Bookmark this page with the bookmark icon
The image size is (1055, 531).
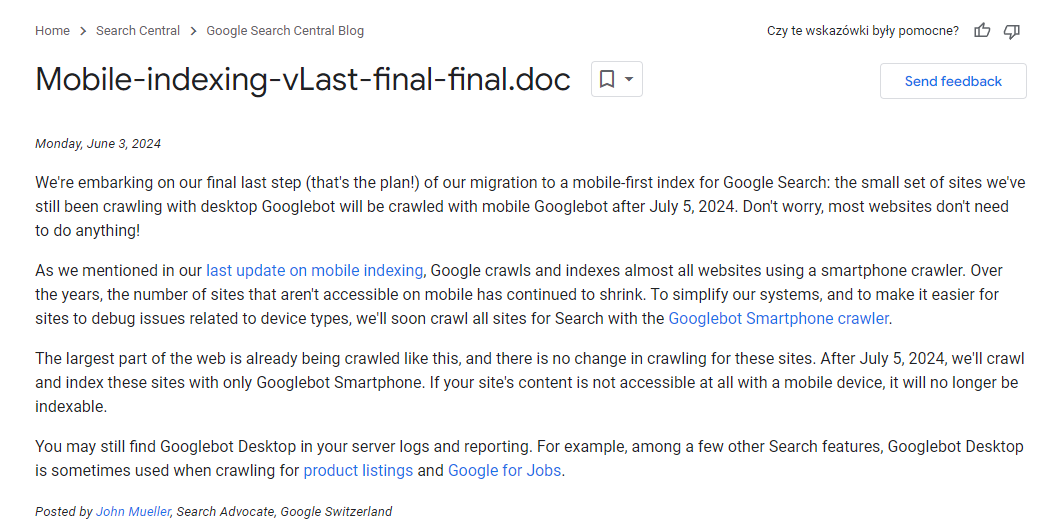point(607,79)
